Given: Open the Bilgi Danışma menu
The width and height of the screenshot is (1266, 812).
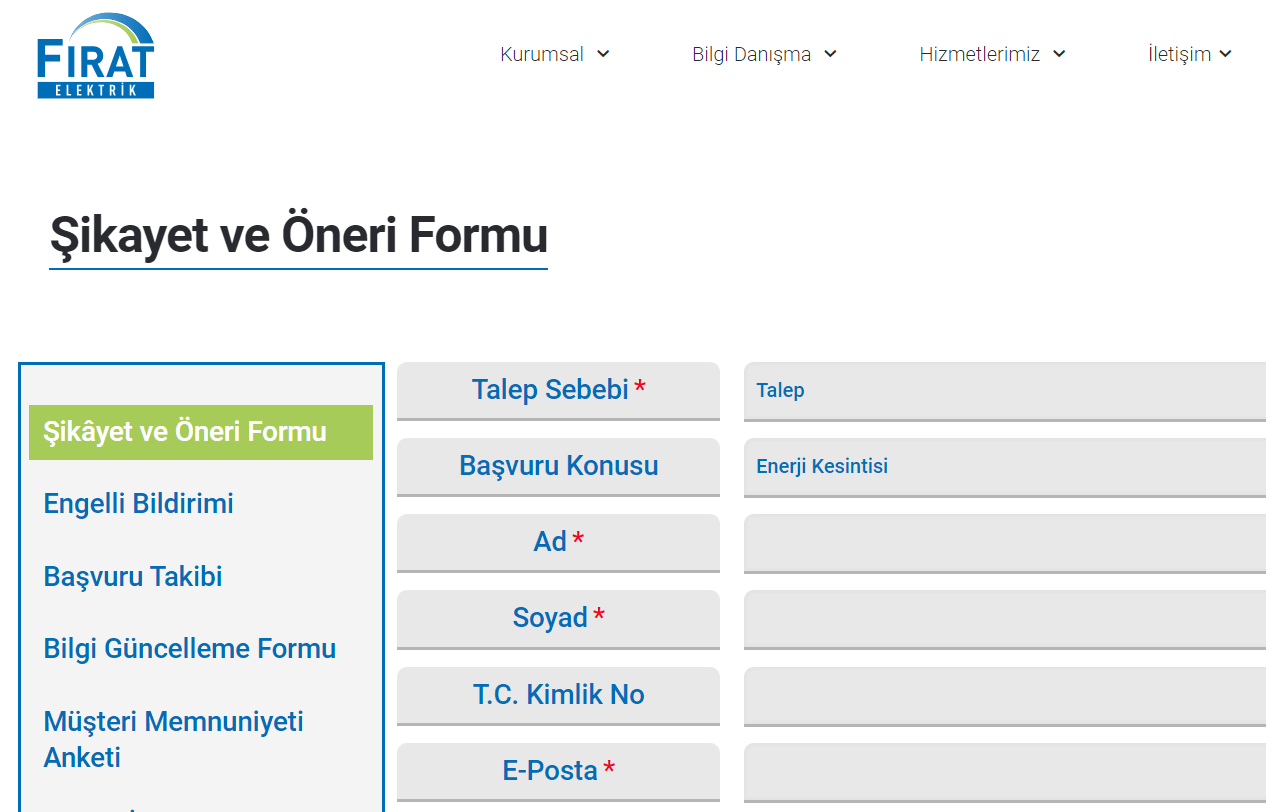Looking at the screenshot, I should coord(751,54).
